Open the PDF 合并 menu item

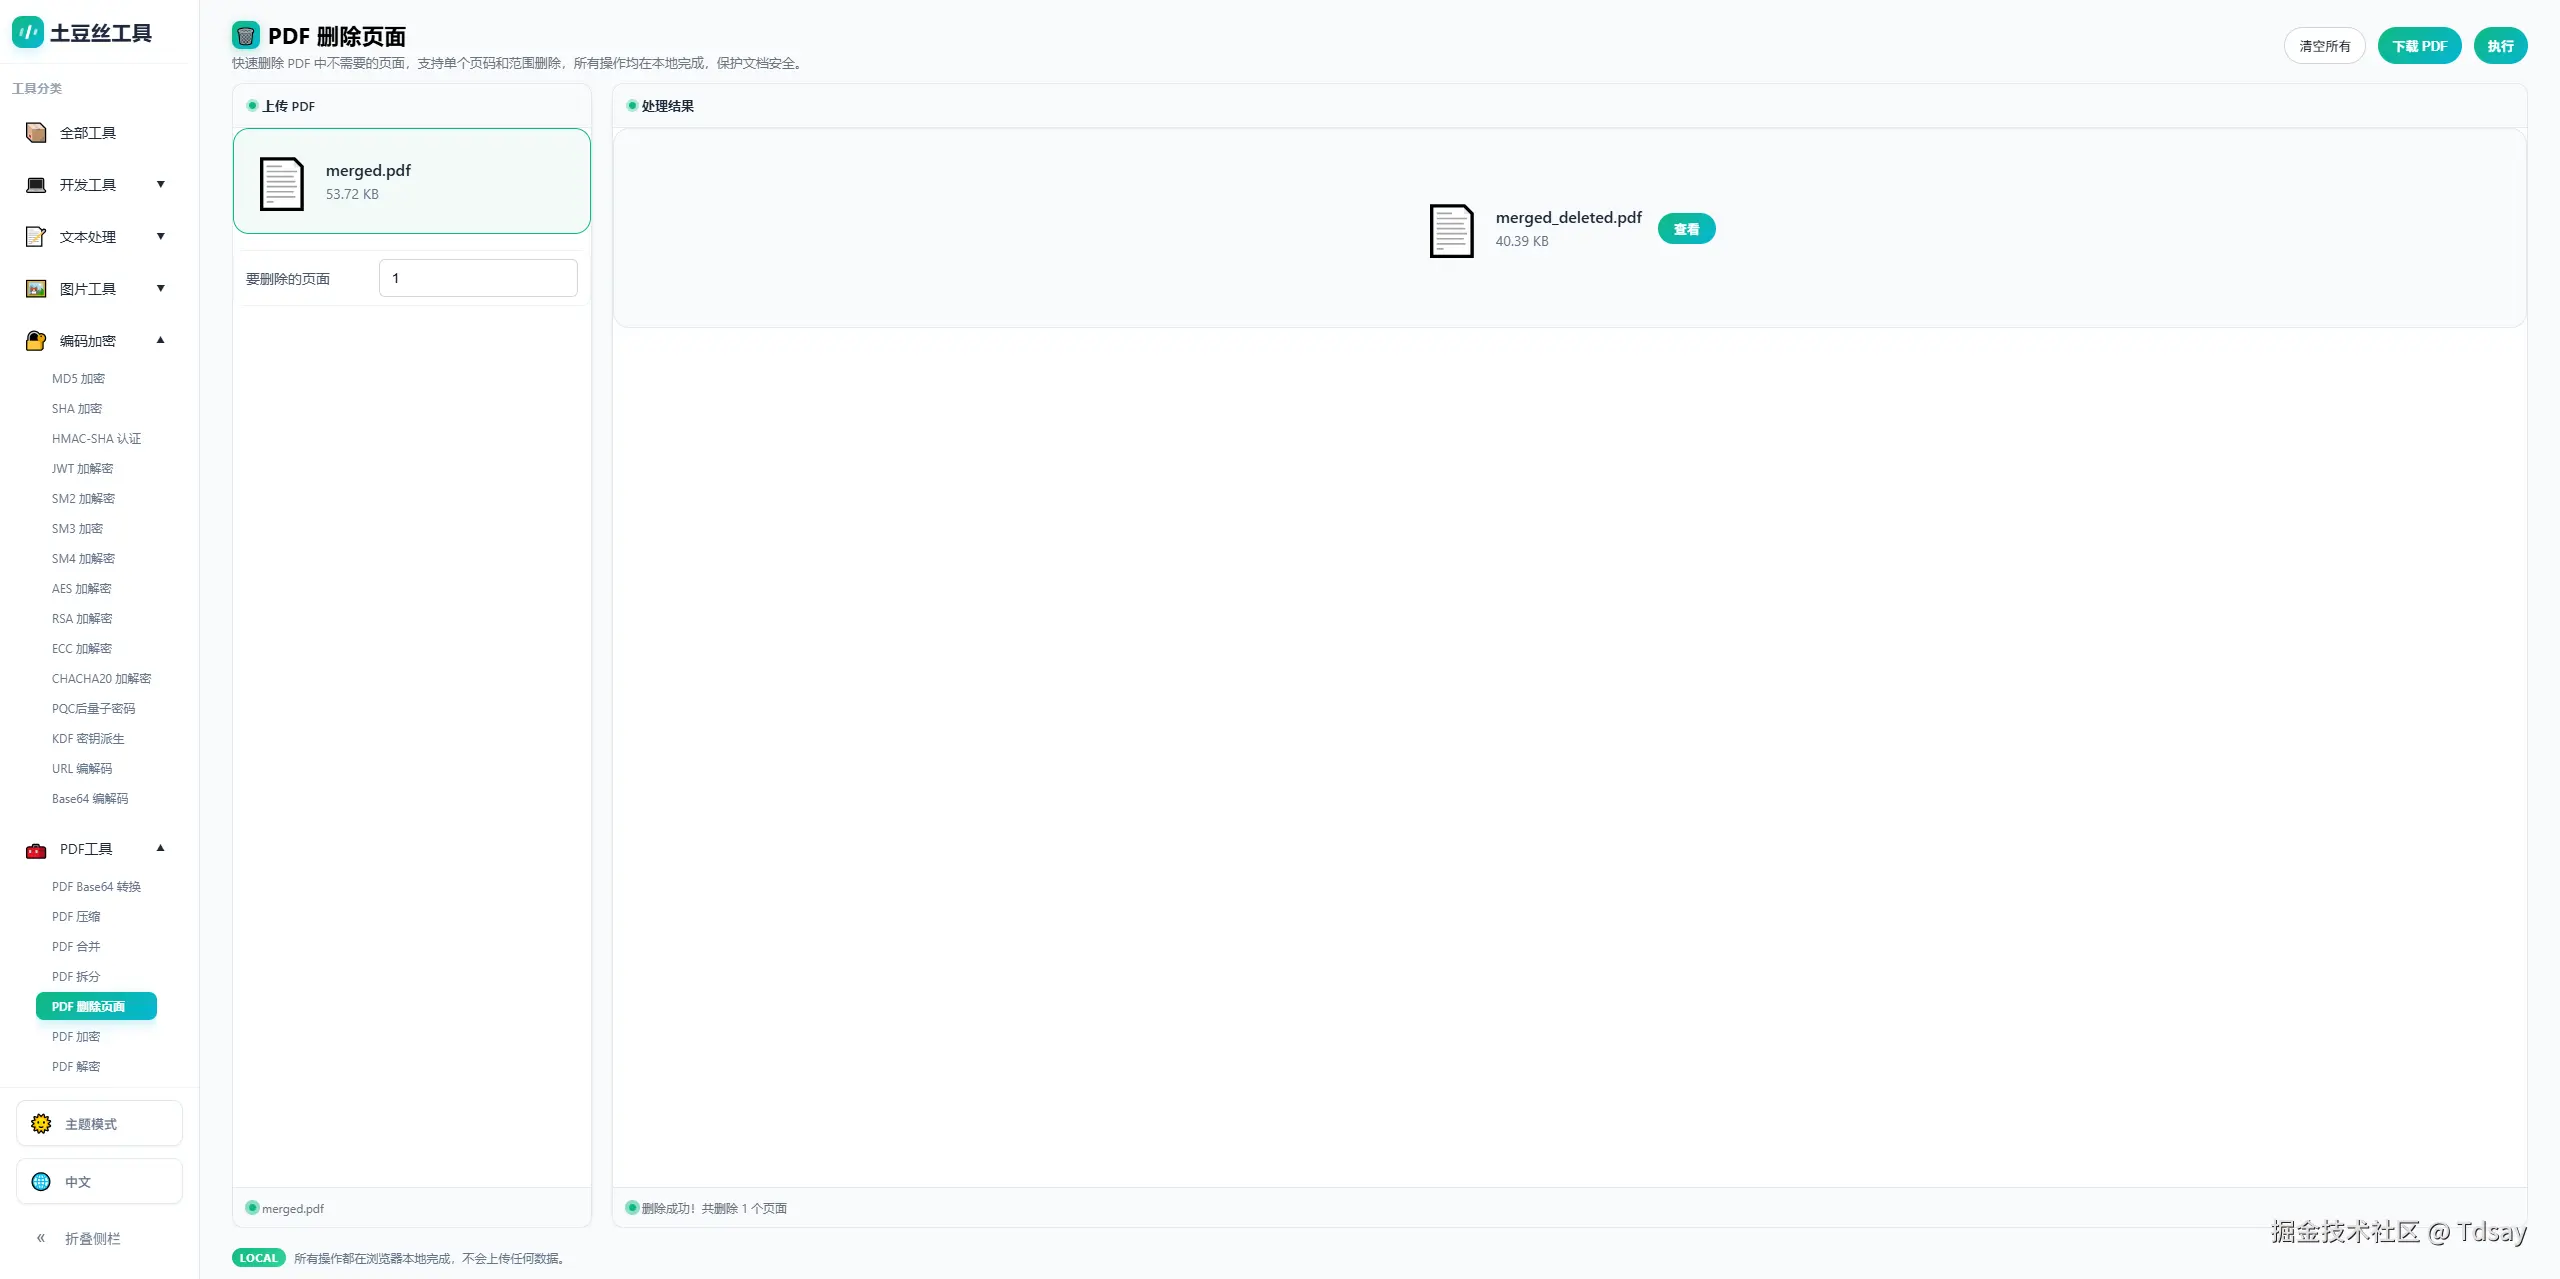pyautogui.click(x=76, y=947)
